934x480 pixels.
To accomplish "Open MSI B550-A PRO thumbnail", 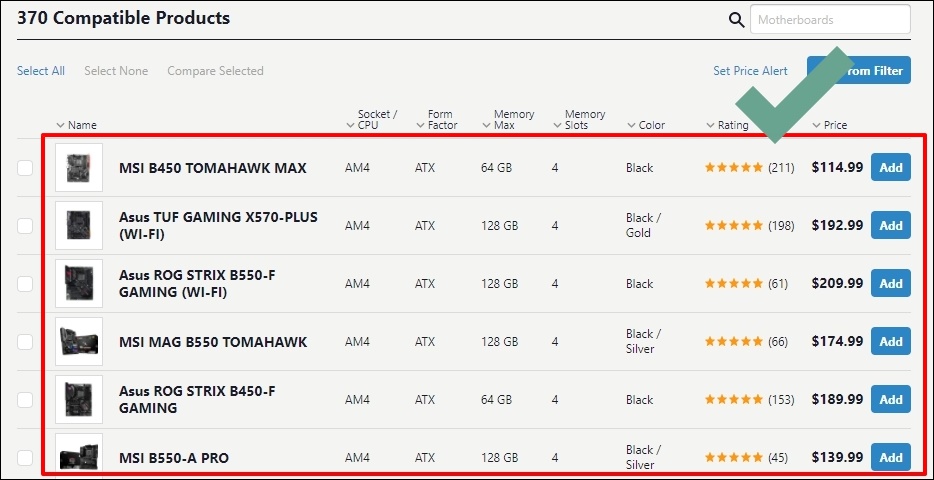I will [79, 455].
